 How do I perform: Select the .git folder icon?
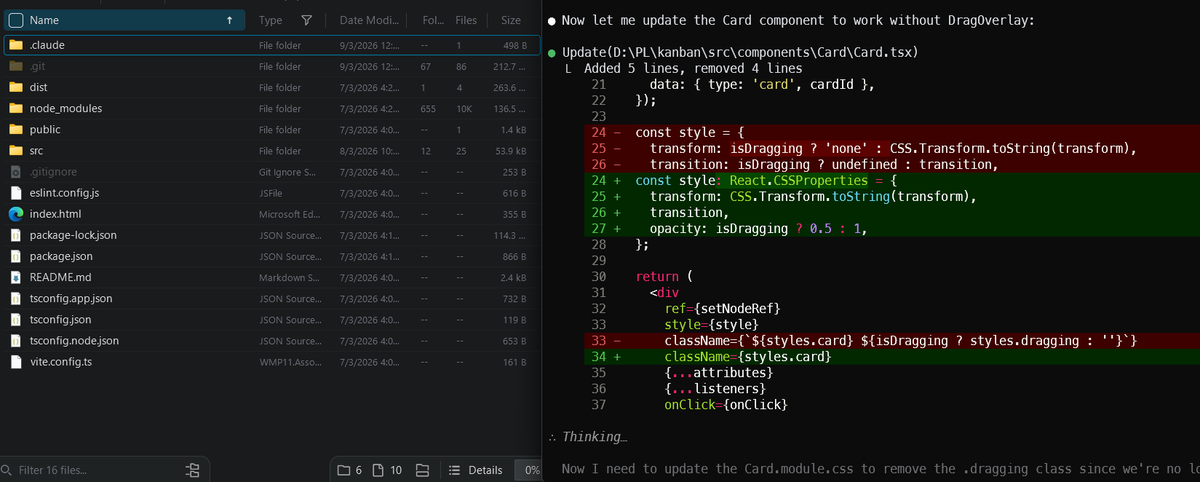click(x=16, y=66)
